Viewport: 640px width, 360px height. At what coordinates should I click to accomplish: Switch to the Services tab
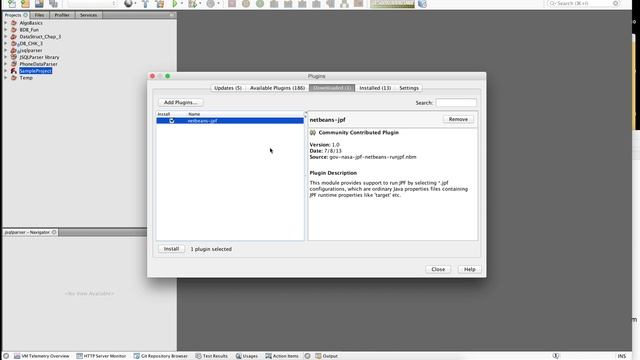tap(89, 15)
